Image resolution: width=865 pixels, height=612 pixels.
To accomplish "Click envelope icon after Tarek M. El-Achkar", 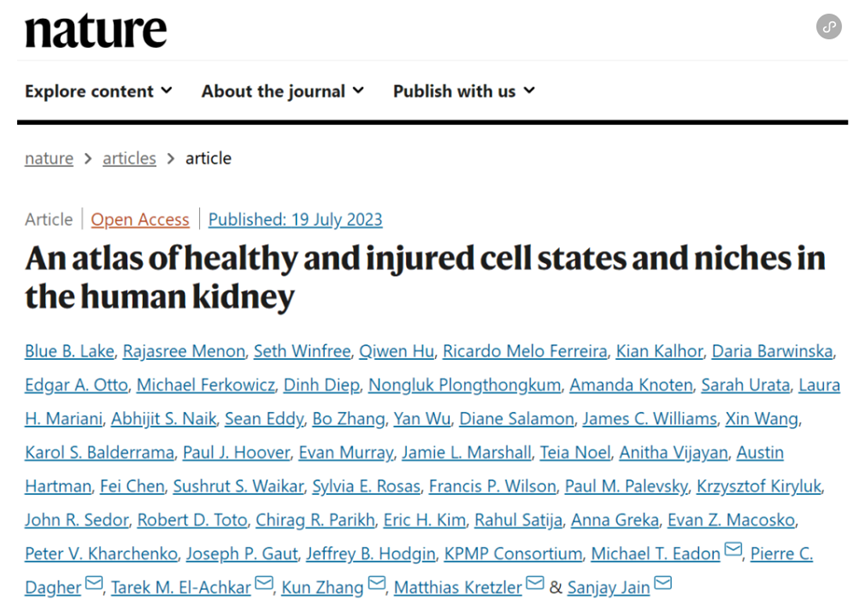I will pyautogui.click(x=264, y=583).
